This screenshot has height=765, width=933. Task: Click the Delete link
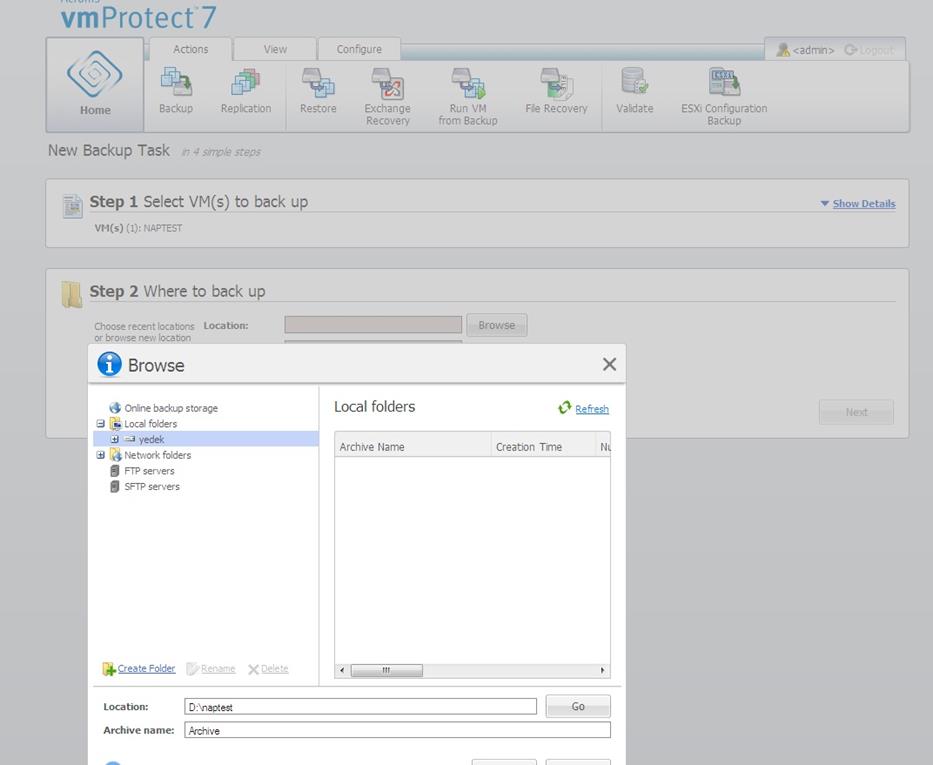pos(274,669)
